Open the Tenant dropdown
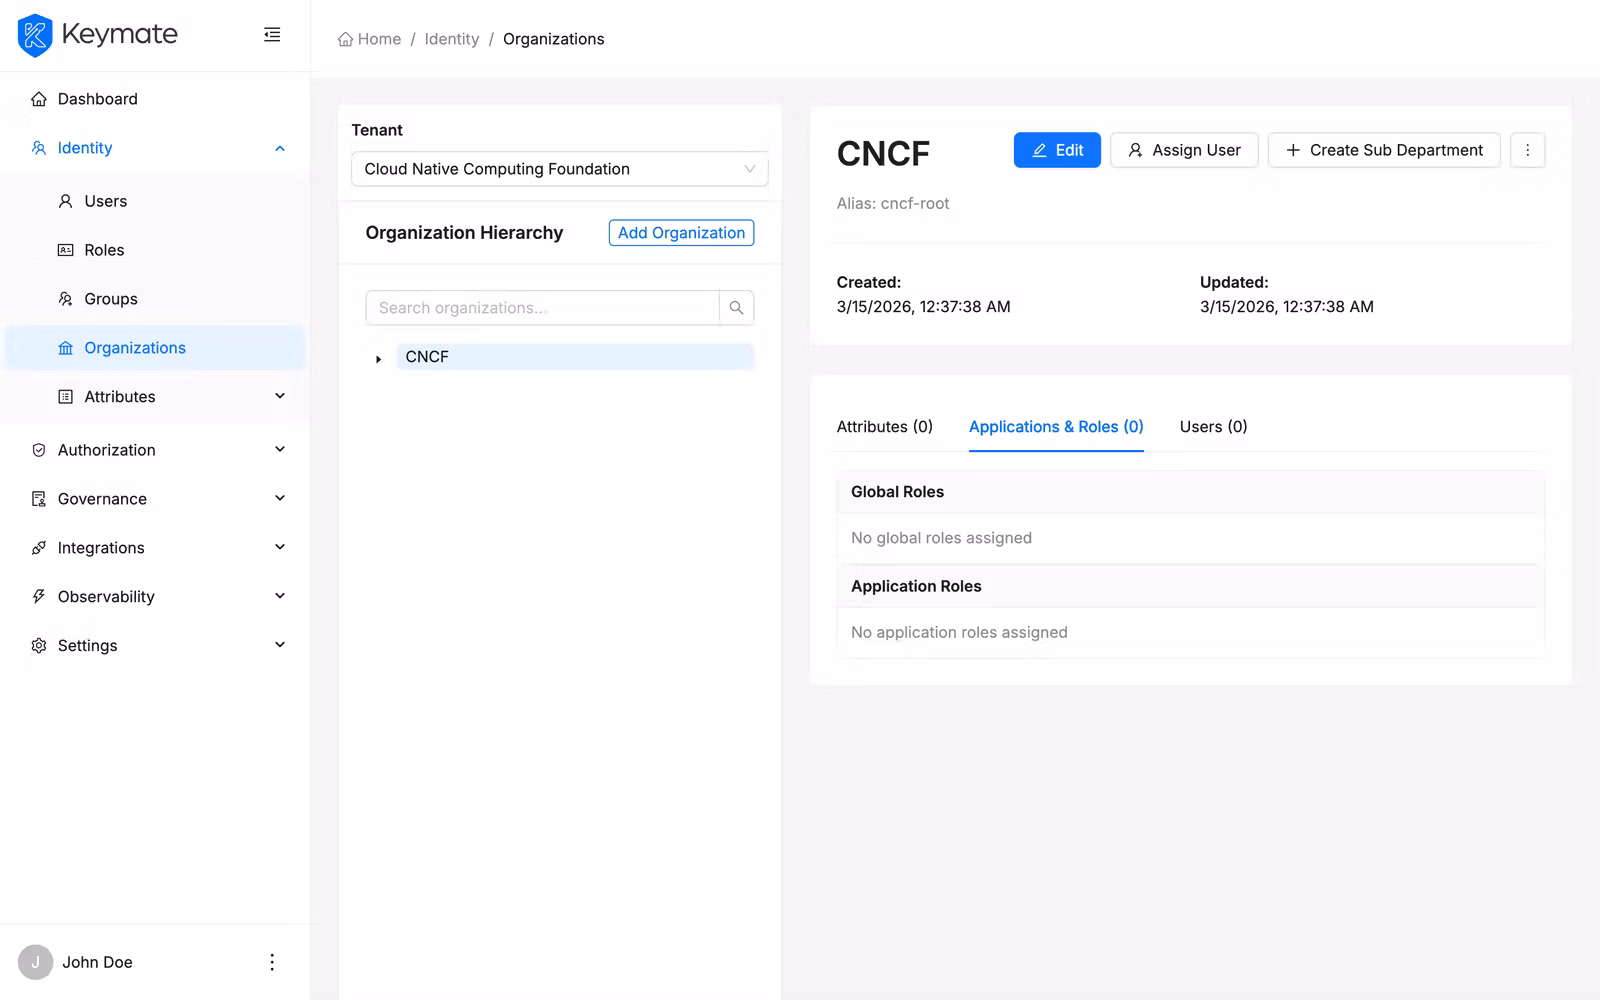This screenshot has height=1000, width=1600. [x=559, y=169]
